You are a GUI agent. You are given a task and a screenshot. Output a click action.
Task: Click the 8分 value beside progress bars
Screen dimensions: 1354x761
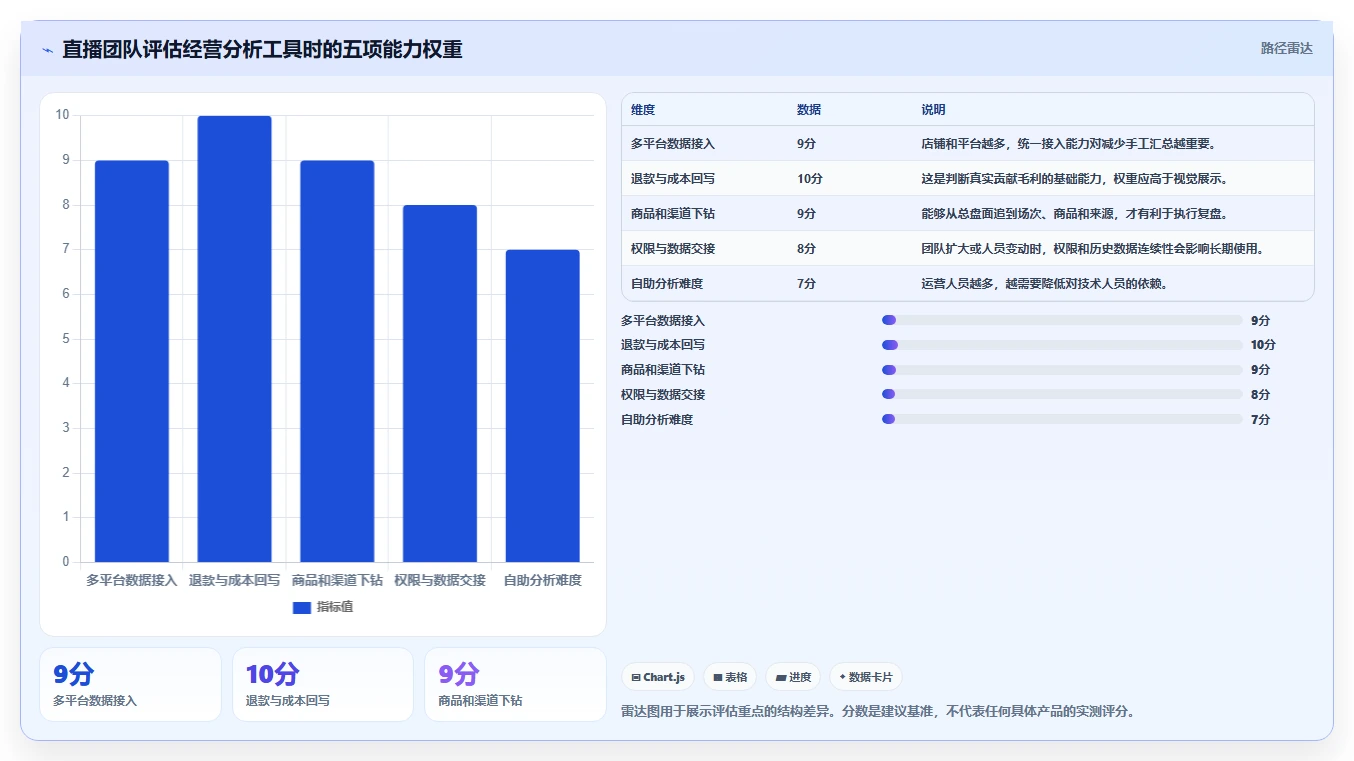point(1260,395)
